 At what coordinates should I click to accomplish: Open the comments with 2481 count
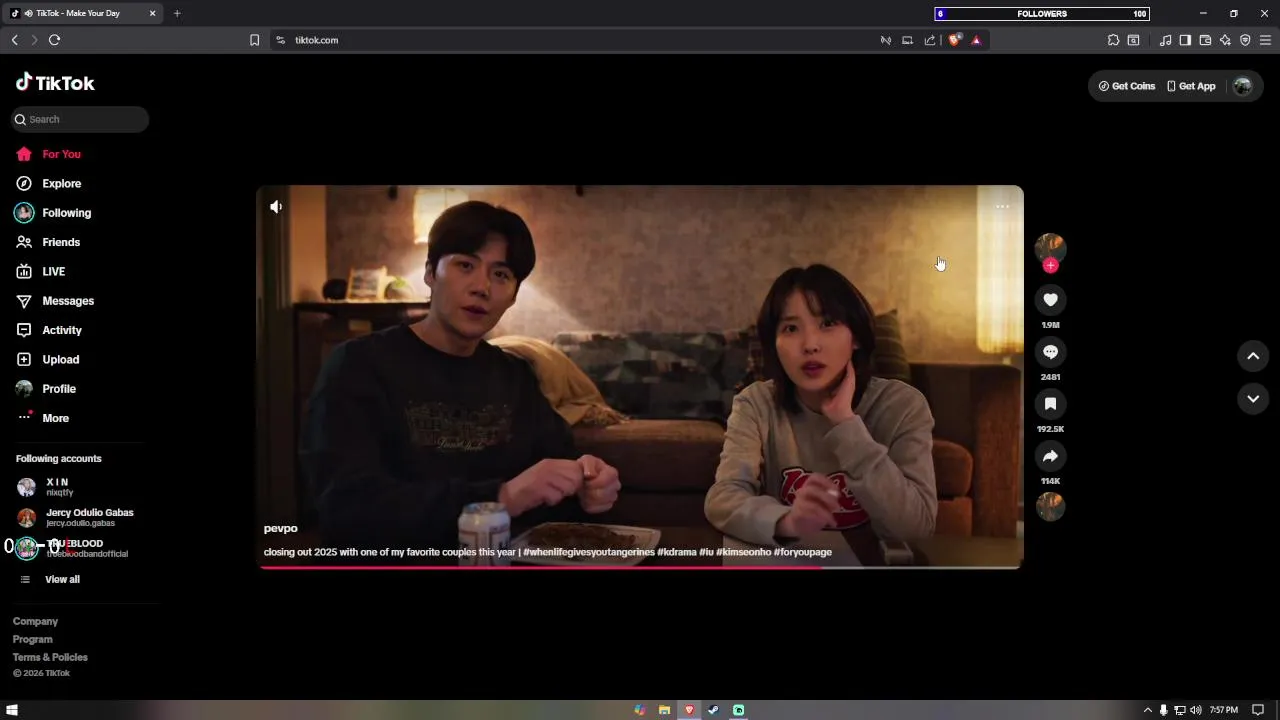(x=1050, y=352)
